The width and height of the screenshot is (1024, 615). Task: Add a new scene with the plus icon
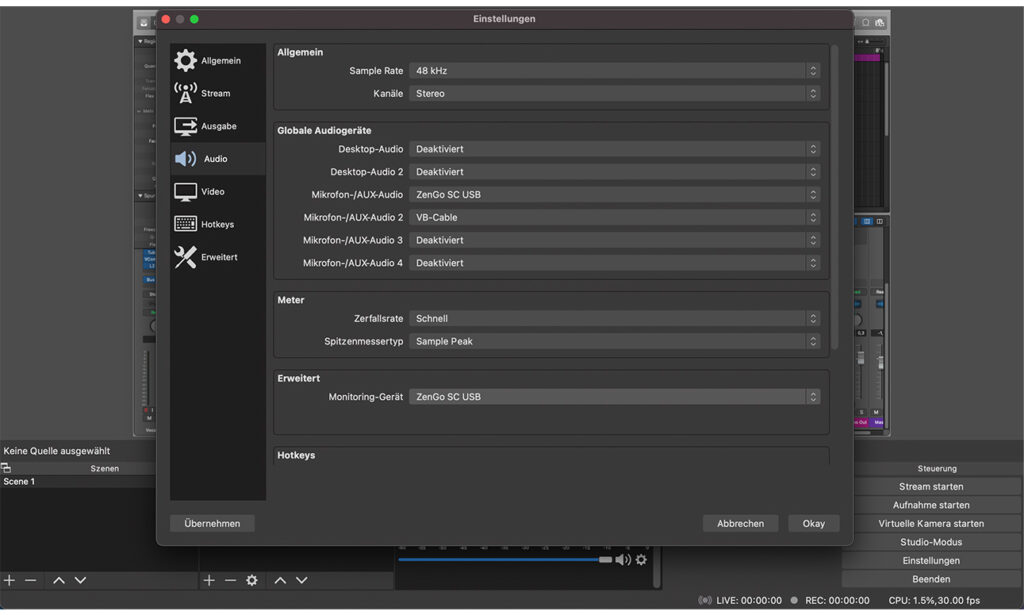pos(10,580)
